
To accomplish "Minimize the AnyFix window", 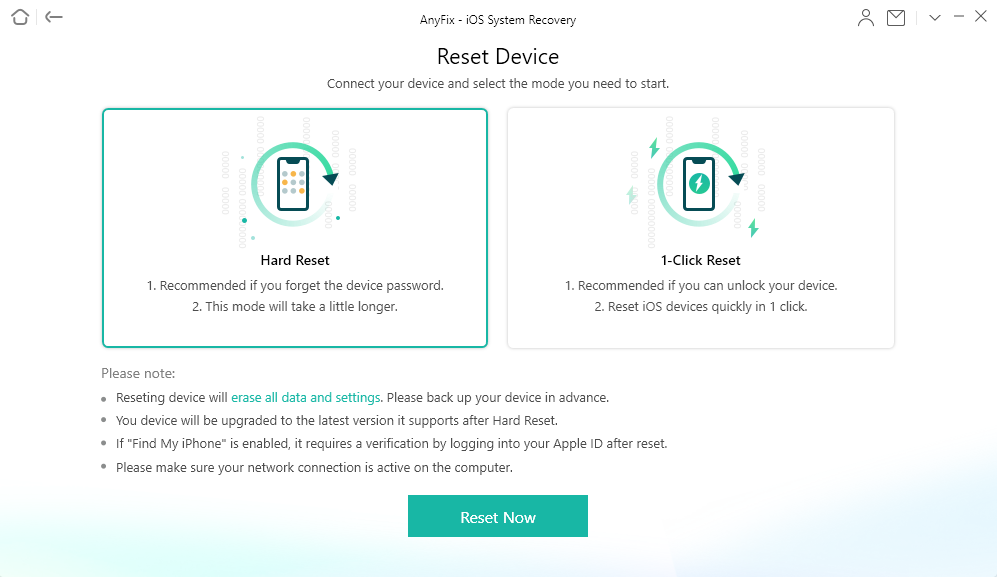I will coord(959,17).
